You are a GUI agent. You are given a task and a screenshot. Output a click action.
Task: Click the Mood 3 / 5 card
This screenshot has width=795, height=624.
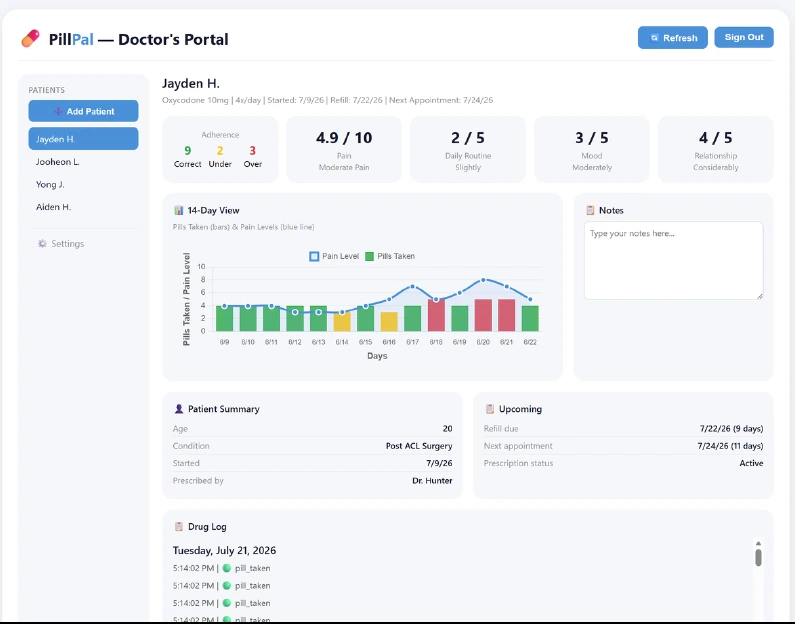[x=592, y=149]
